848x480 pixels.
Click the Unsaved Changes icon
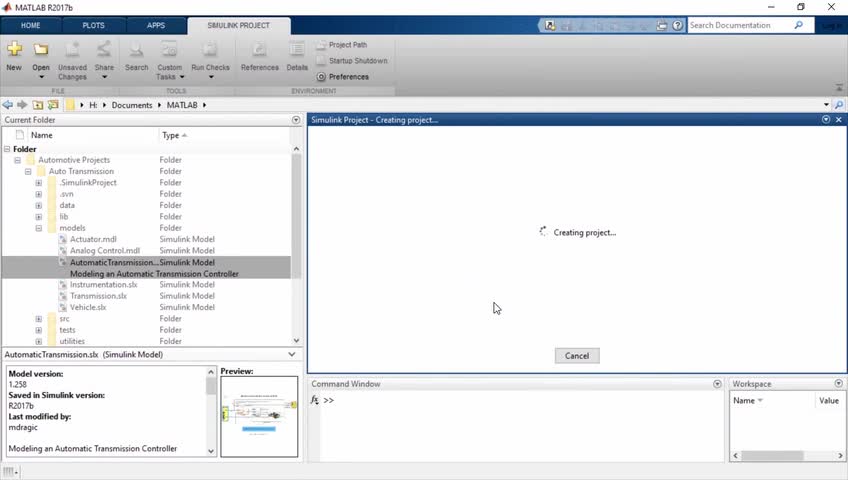coord(72,49)
